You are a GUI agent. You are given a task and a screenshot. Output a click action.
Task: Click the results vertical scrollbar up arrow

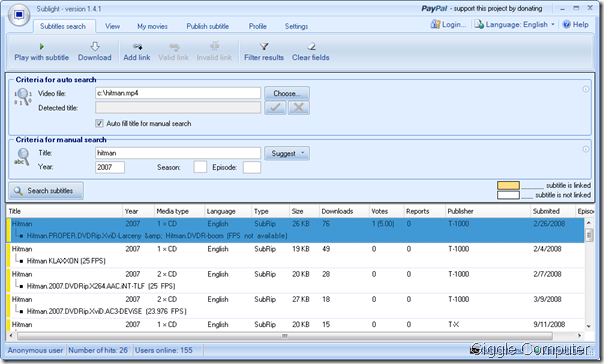coord(589,223)
